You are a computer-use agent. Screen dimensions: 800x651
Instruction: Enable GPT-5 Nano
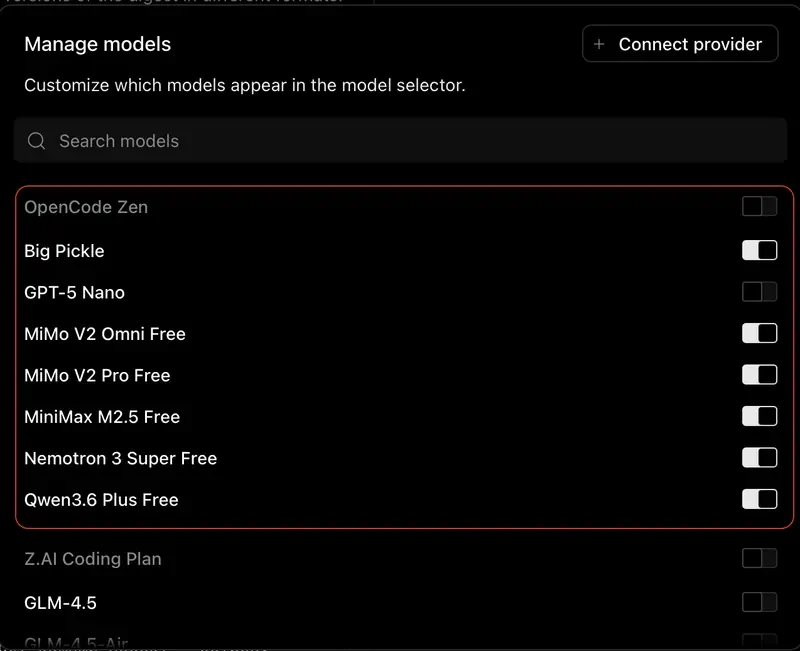tap(759, 292)
